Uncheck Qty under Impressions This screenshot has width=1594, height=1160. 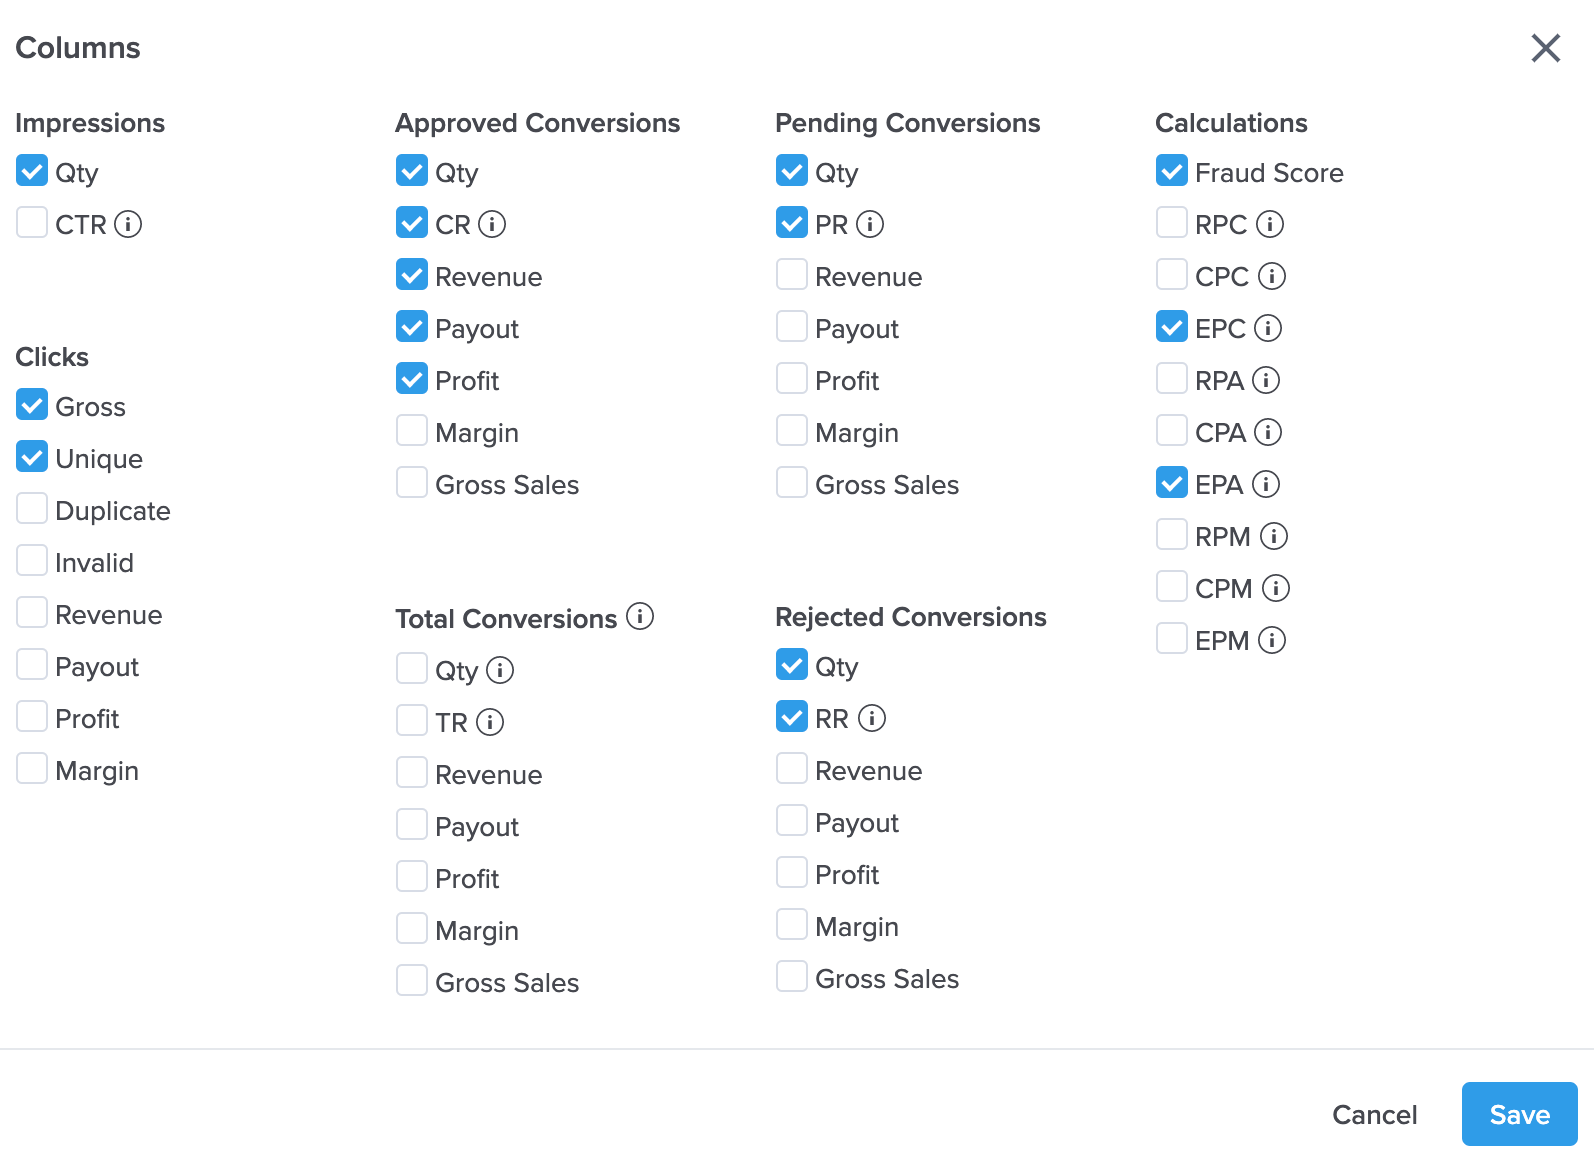coord(31,170)
